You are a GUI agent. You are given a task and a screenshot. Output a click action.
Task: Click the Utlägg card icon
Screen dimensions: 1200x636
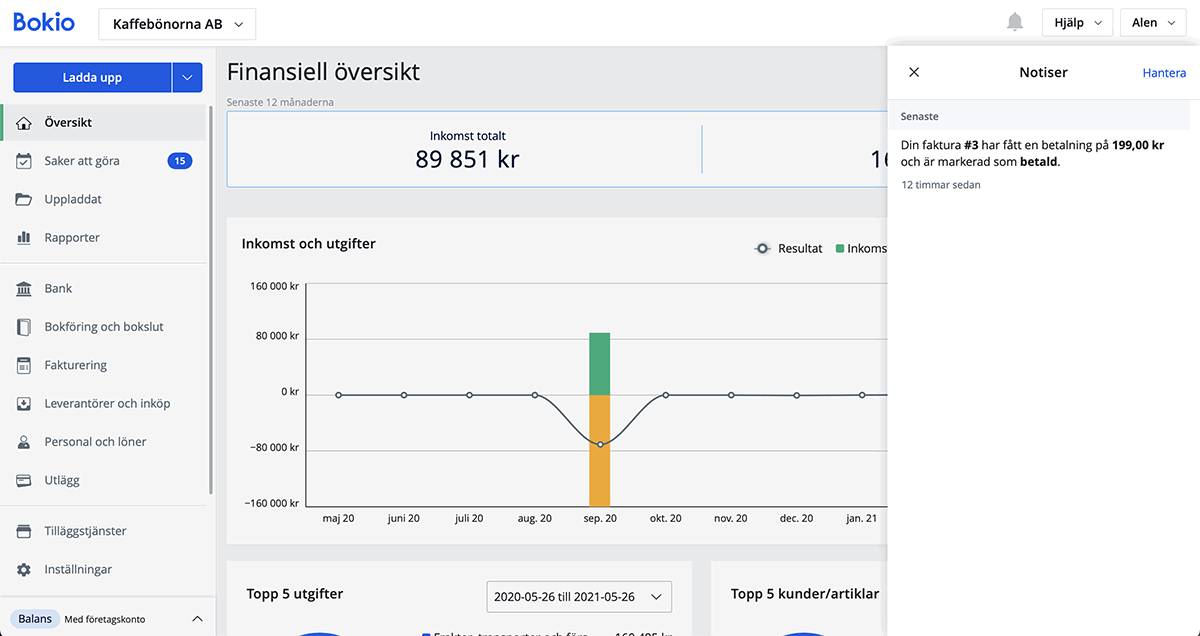click(x=25, y=481)
